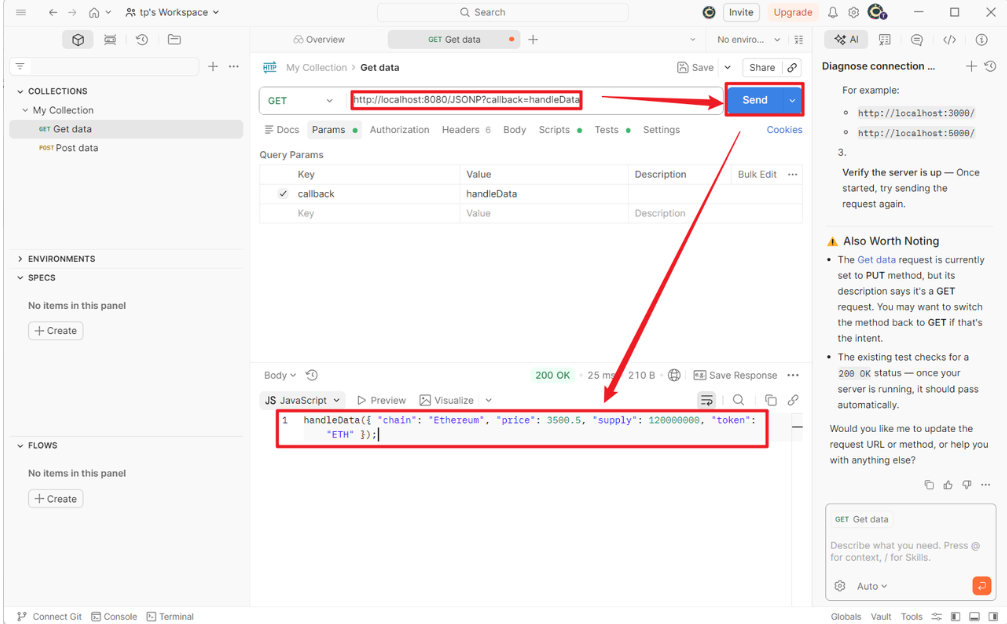The height and width of the screenshot is (624, 1007).
Task: Open the Save options dropdown arrow
Action: [728, 67]
